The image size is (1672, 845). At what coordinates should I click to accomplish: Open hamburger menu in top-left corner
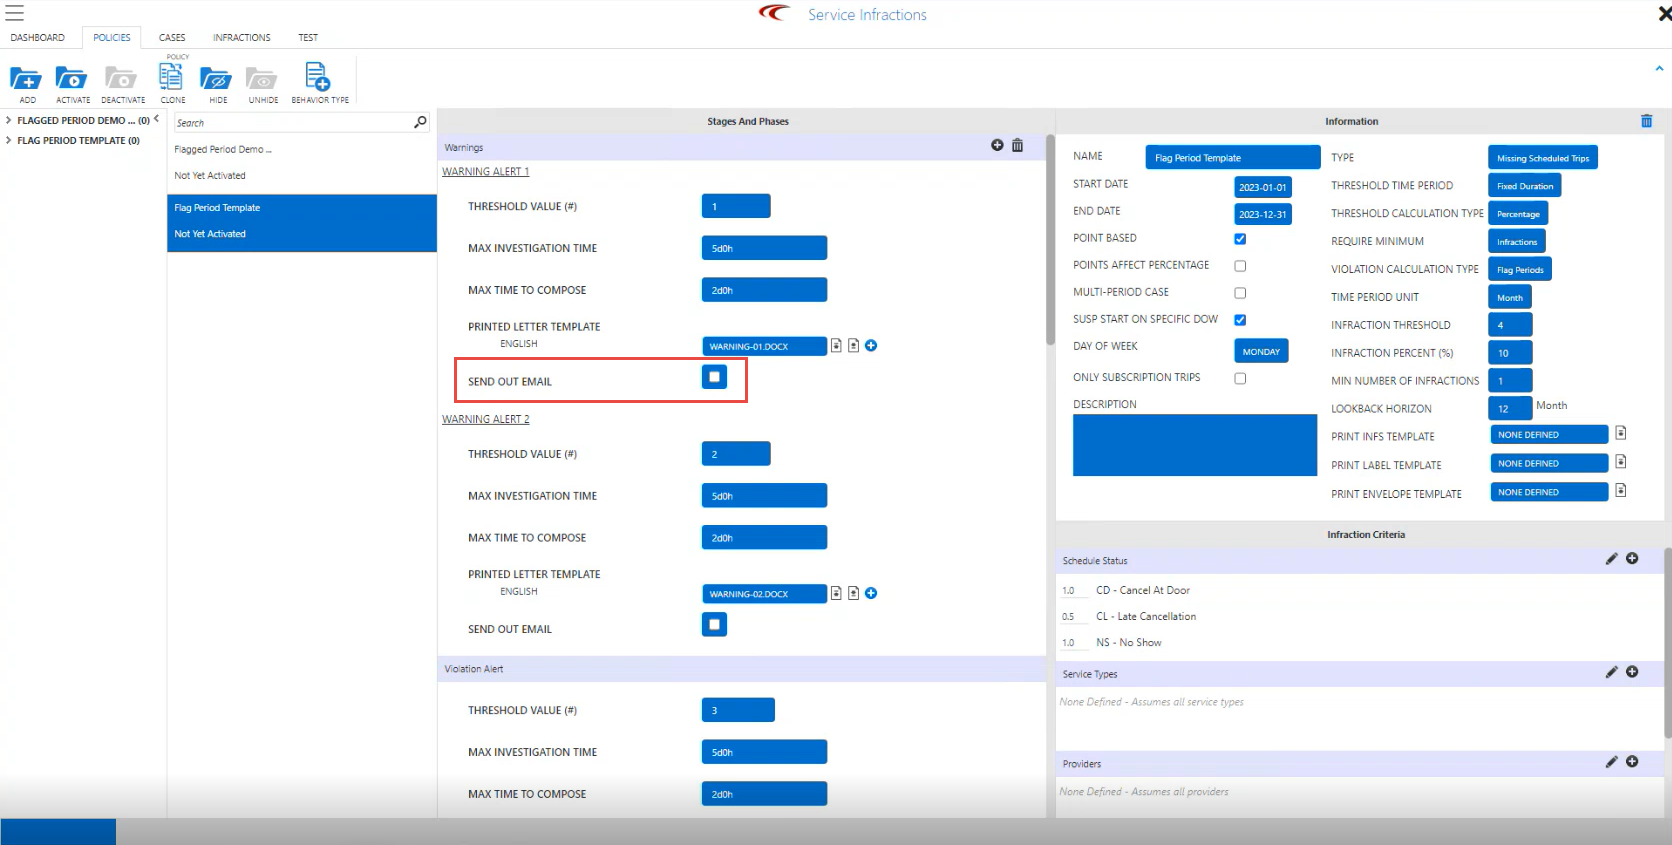tap(15, 13)
